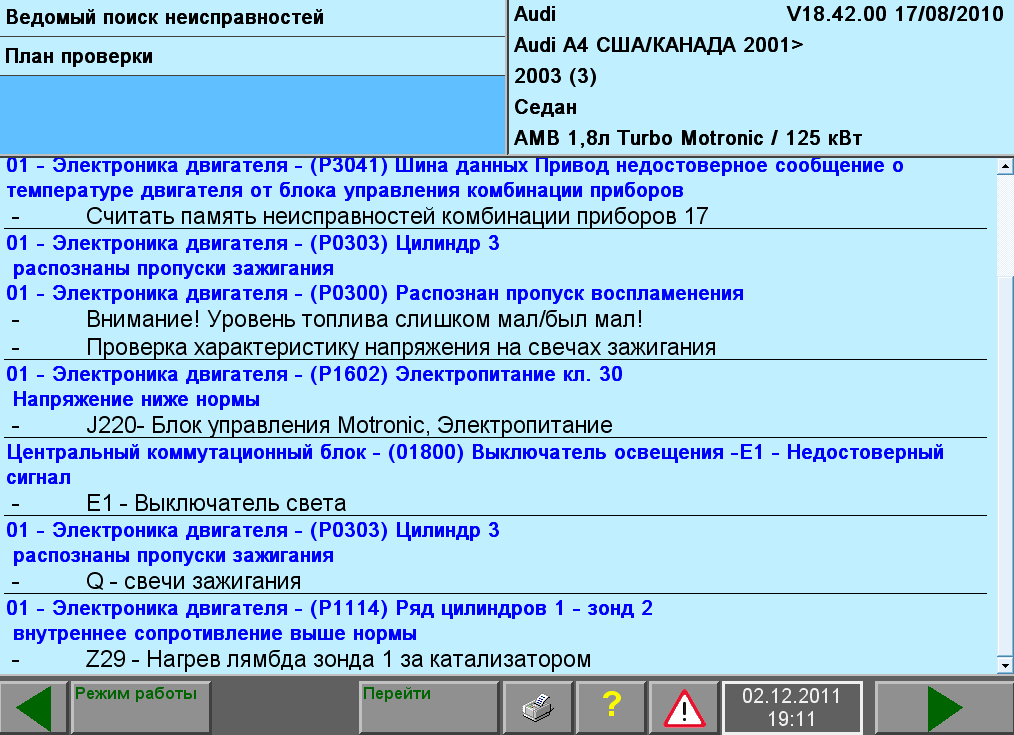This screenshot has width=1014, height=735.
Task: Click the green forward arrow button
Action: tap(944, 708)
